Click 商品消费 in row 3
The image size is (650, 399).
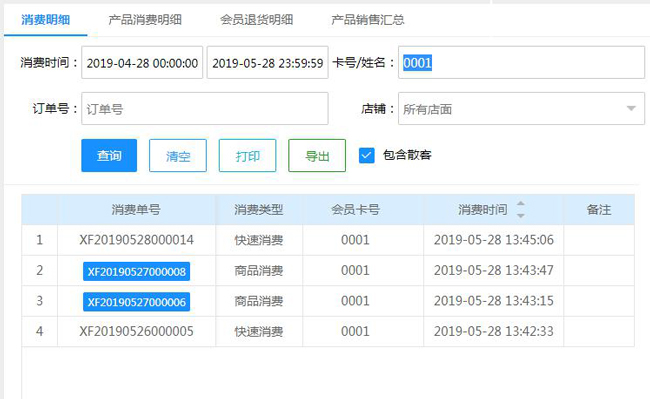coord(259,301)
